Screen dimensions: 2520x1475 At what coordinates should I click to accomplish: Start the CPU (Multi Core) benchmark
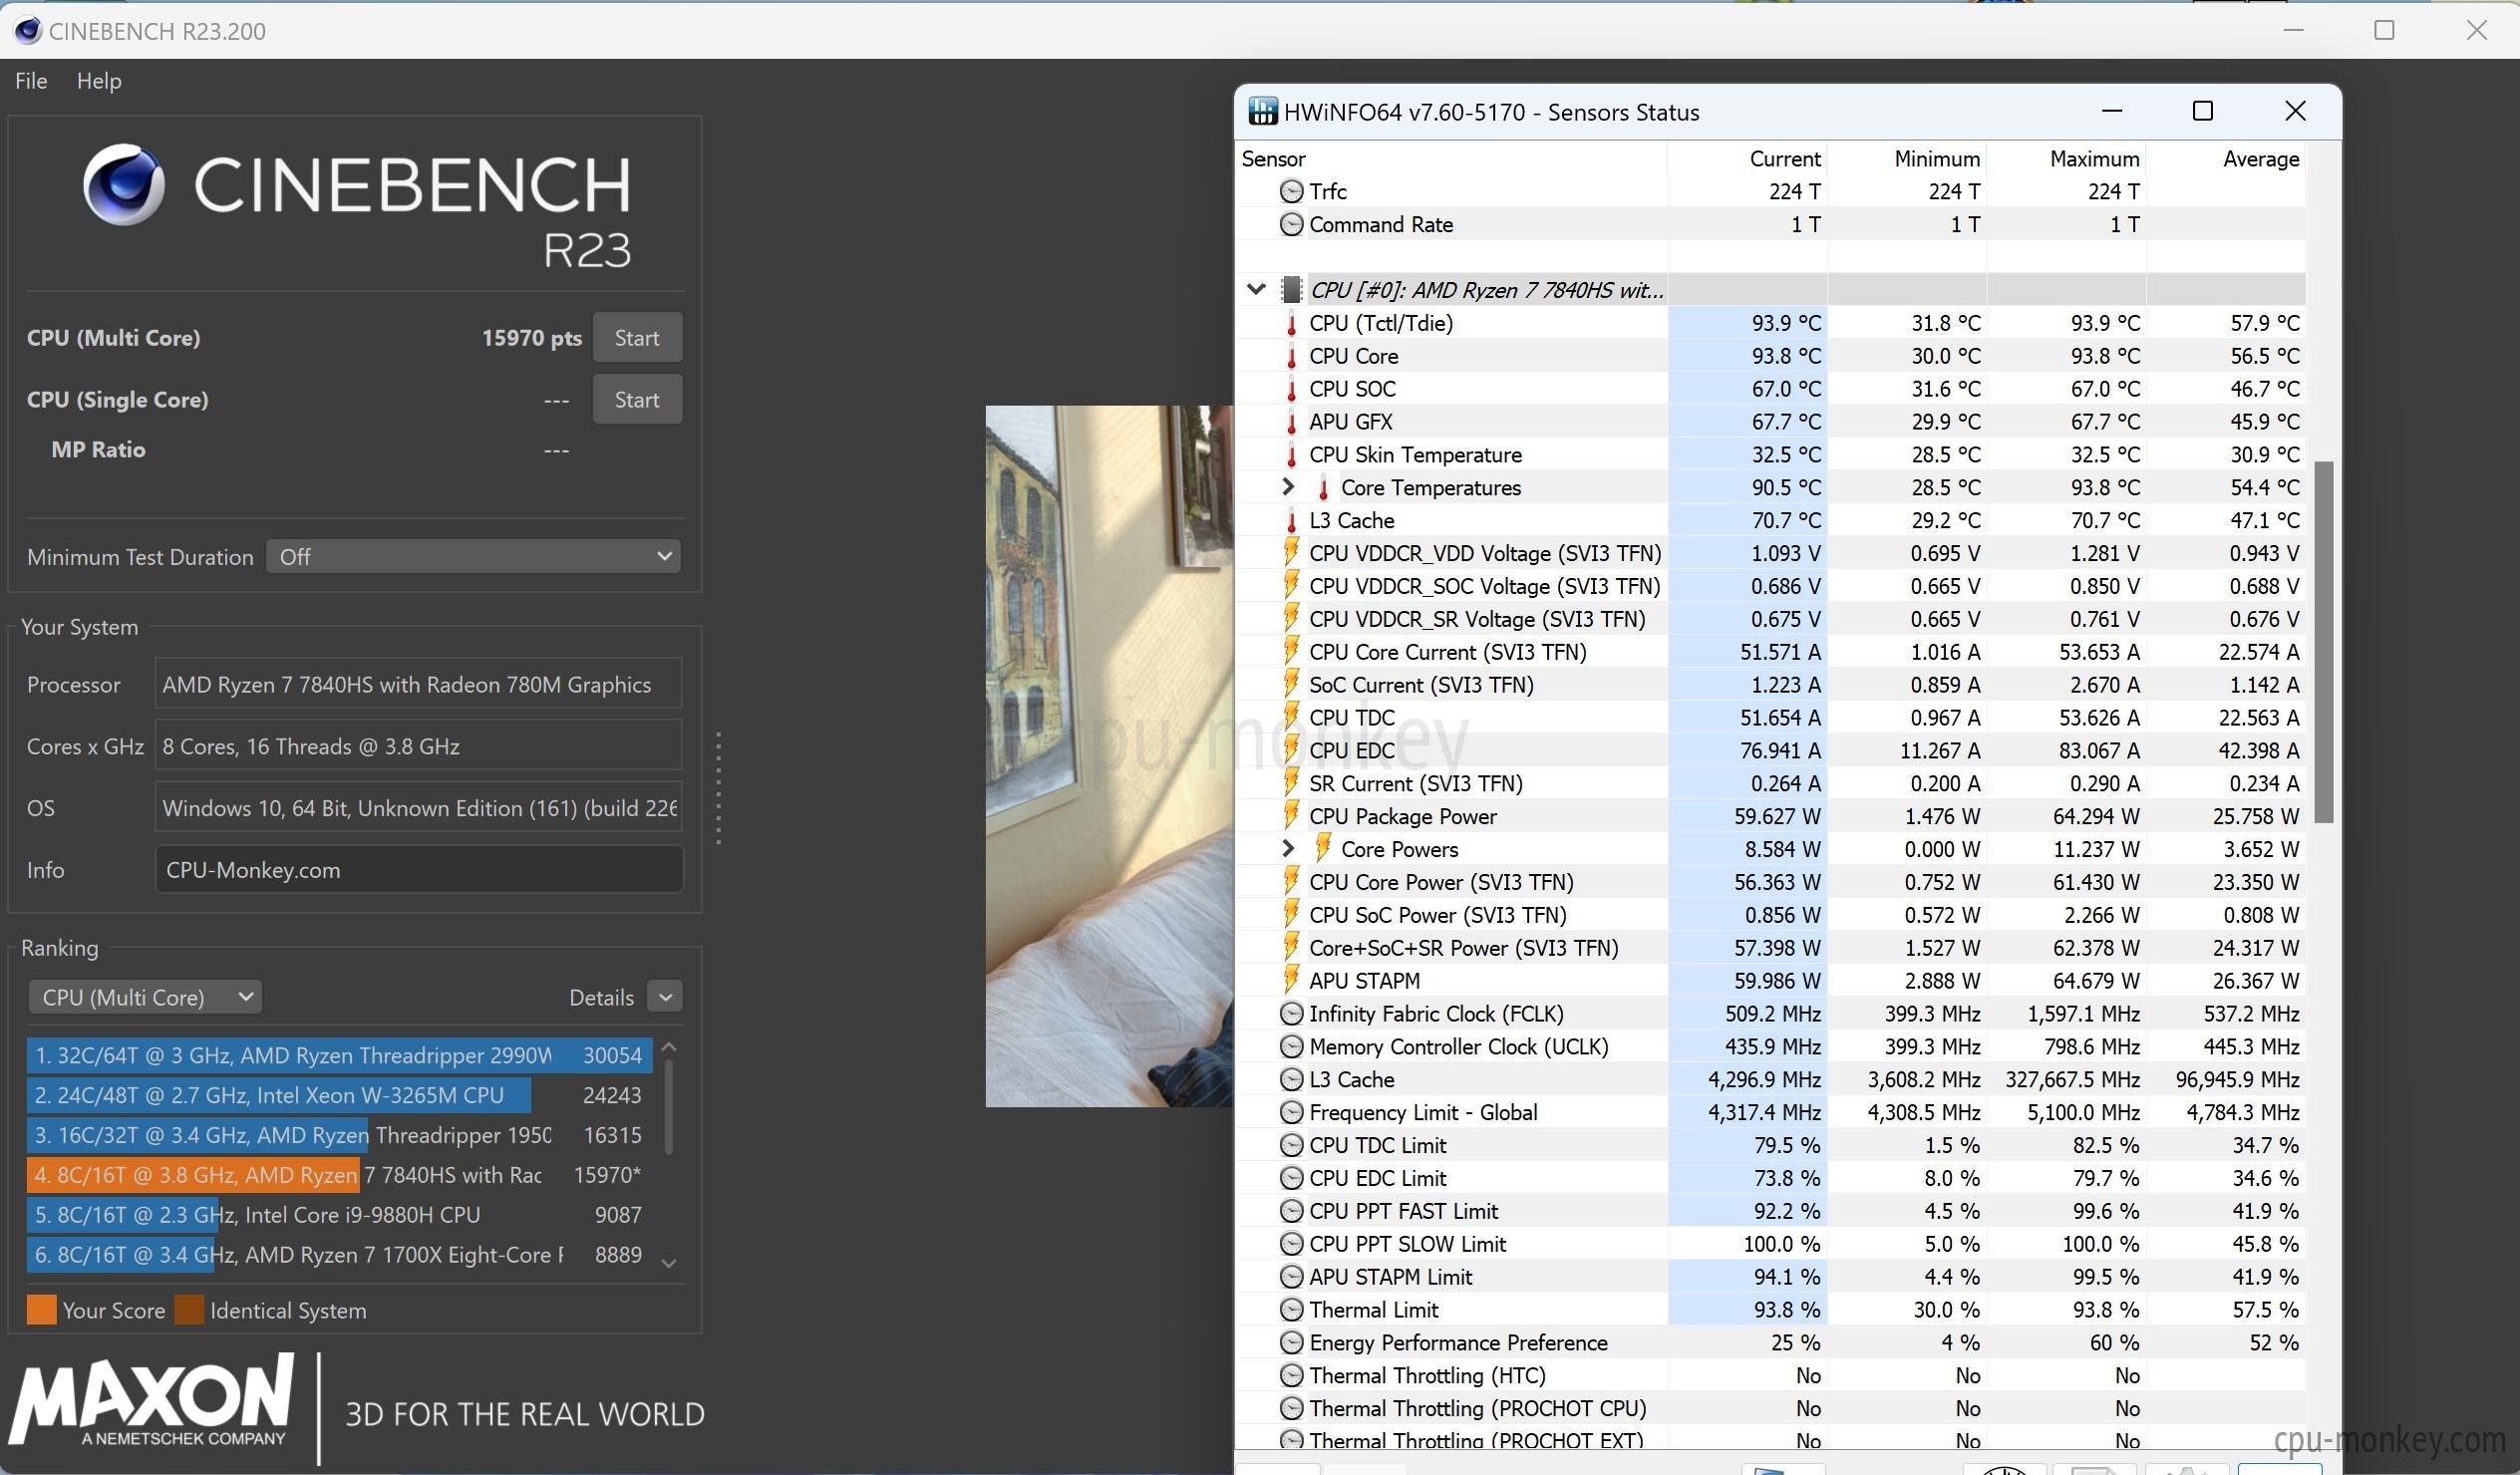pos(637,338)
